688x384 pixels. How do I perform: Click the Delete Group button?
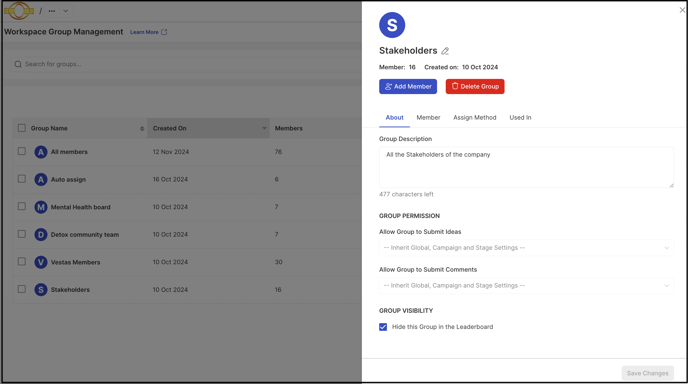click(x=475, y=86)
